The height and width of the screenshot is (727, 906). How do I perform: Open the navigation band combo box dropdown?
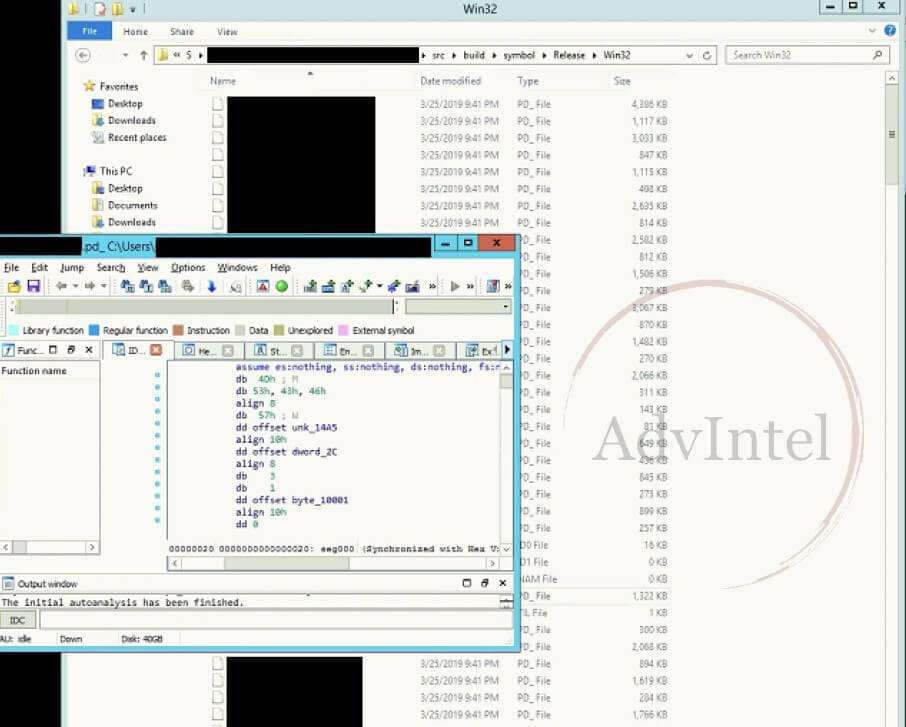tap(506, 307)
